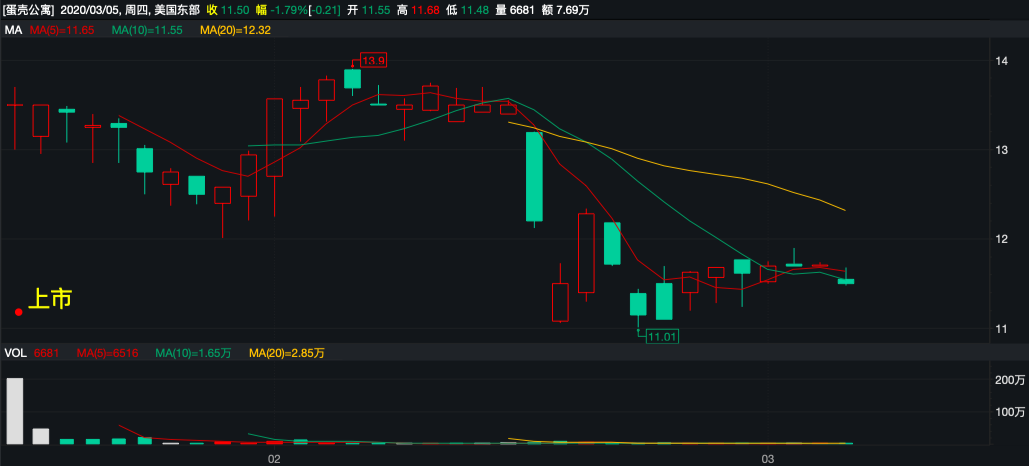The height and width of the screenshot is (466, 1029).
Task: Click the volume MA(5)=6516 label
Action: (x=111, y=353)
